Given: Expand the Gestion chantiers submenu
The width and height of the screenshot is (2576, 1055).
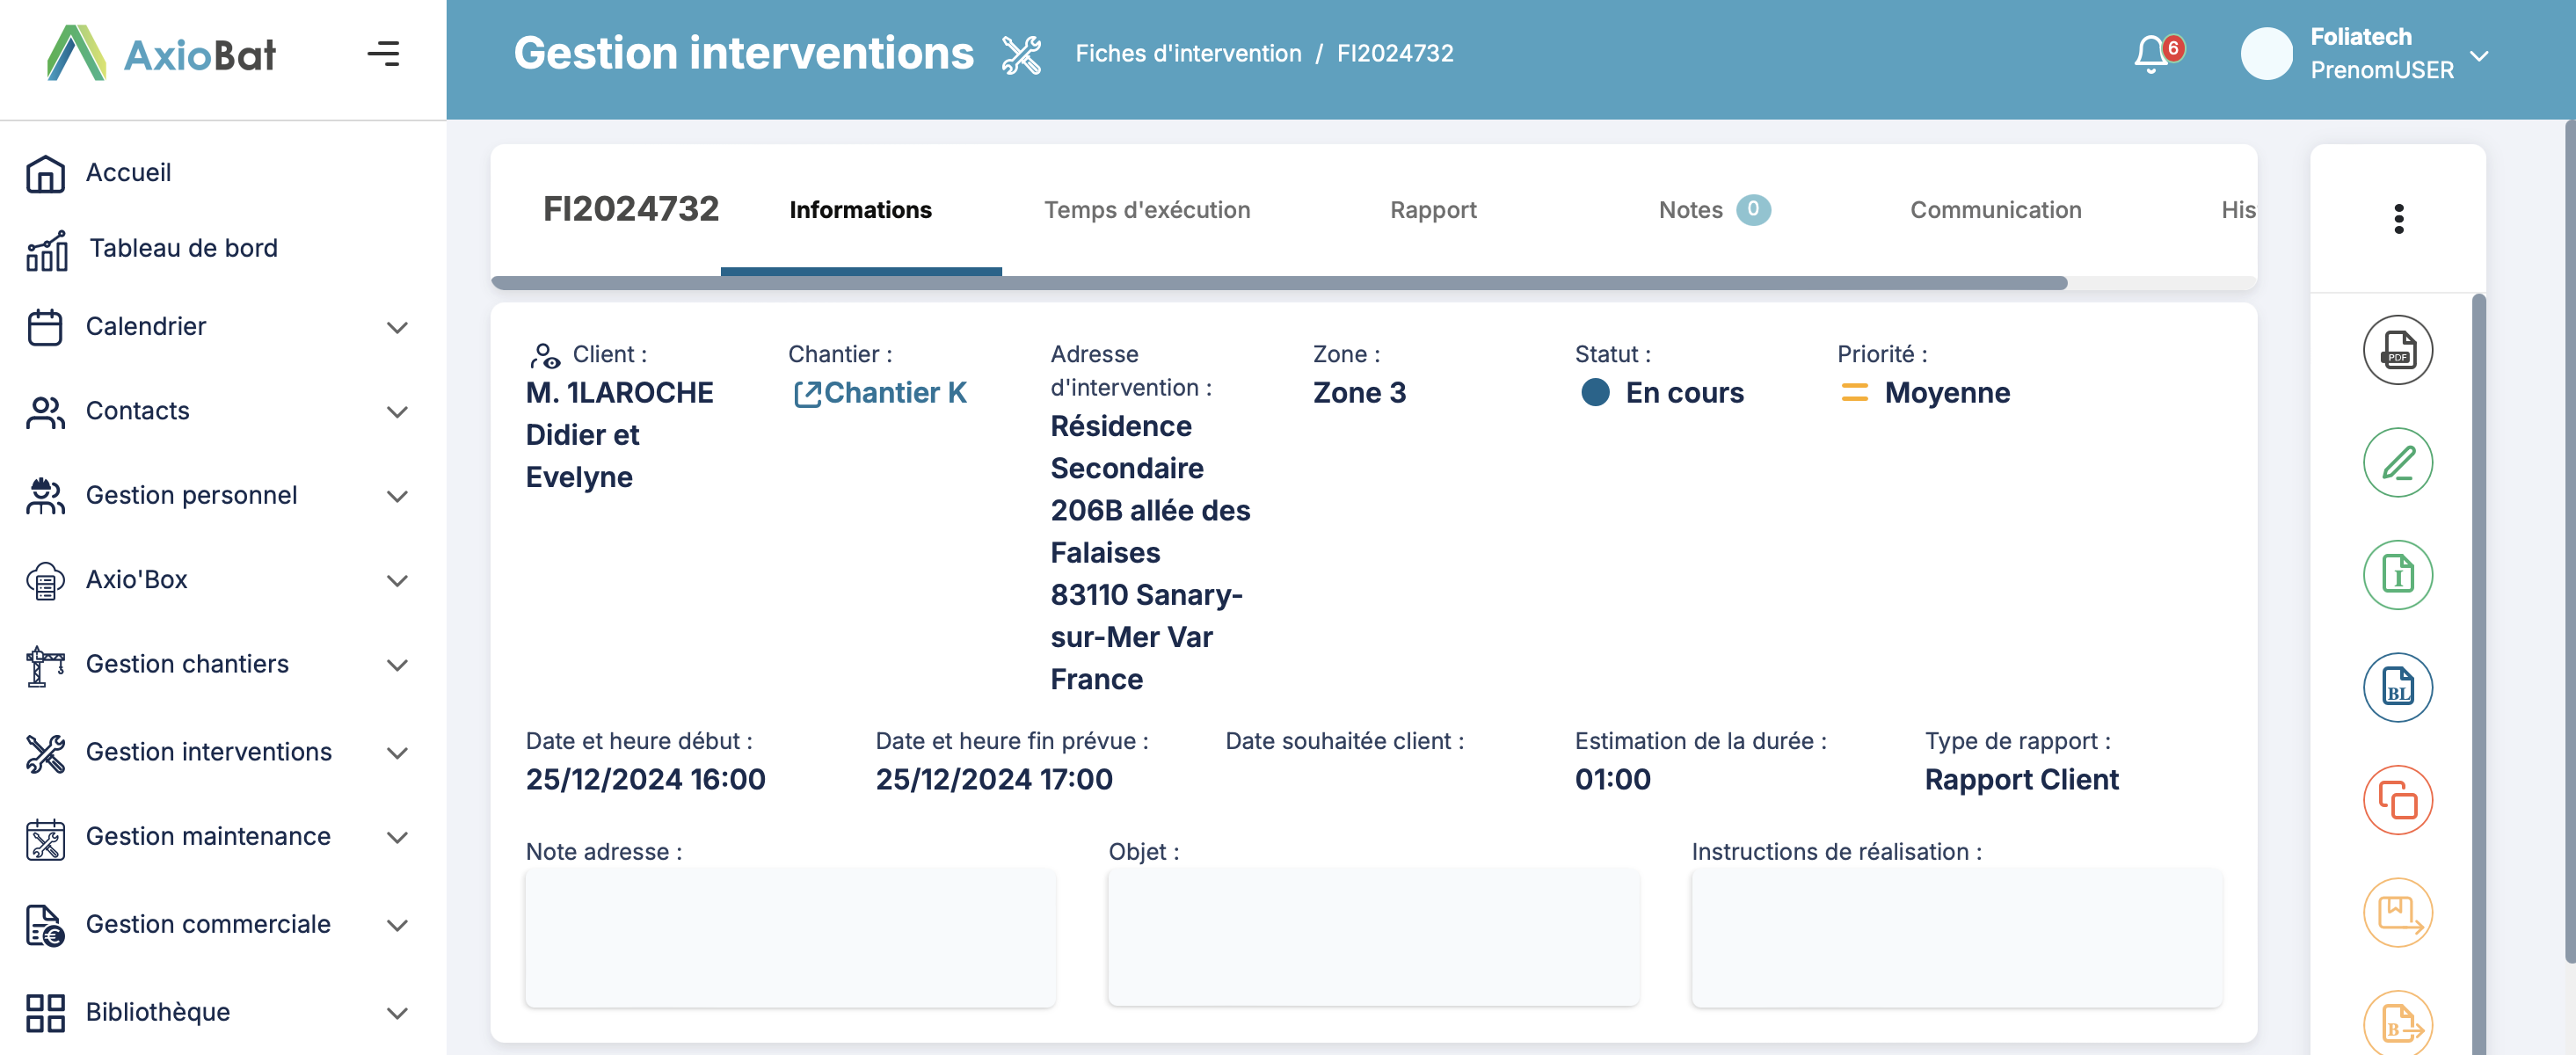Looking at the screenshot, I should pos(397,665).
